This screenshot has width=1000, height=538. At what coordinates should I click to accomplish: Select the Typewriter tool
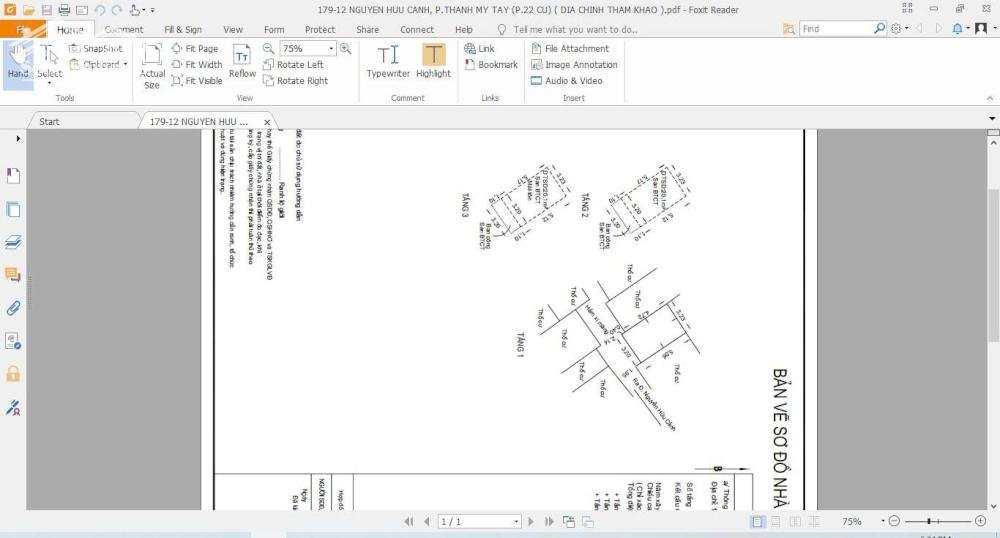point(388,60)
